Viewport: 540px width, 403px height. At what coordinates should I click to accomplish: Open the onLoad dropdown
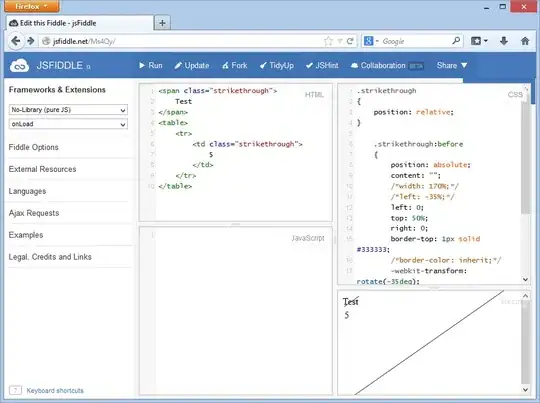[x=68, y=124]
